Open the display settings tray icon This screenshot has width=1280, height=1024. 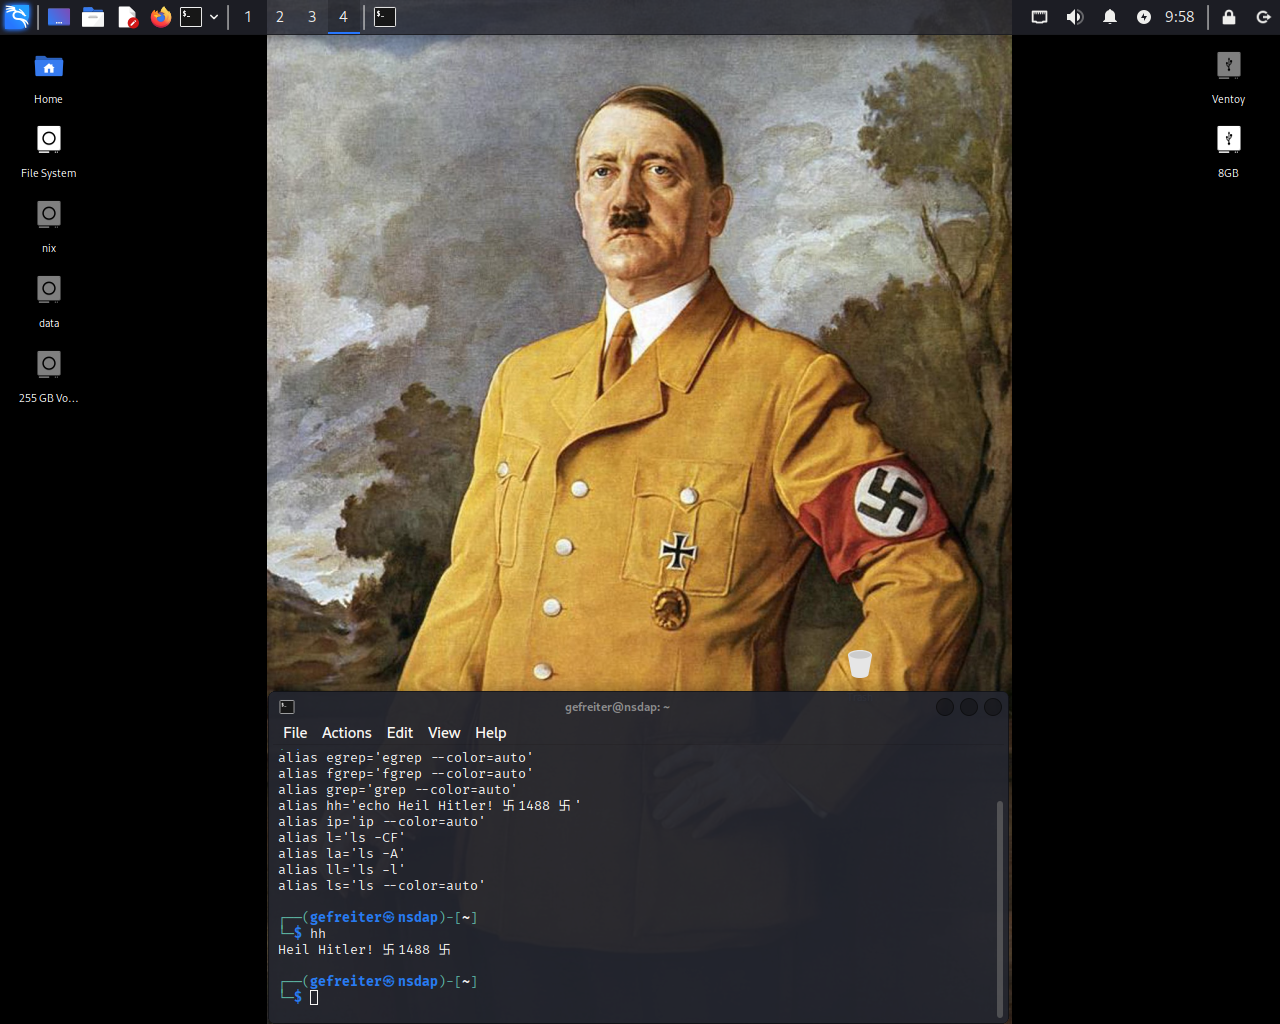1040,17
